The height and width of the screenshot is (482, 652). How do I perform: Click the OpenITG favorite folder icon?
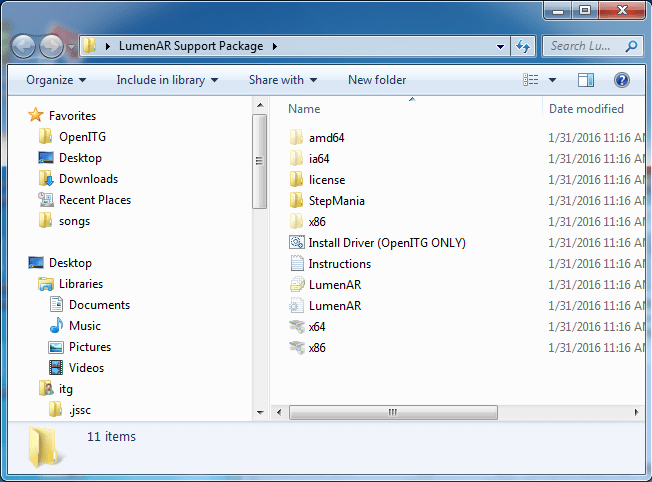coord(45,136)
